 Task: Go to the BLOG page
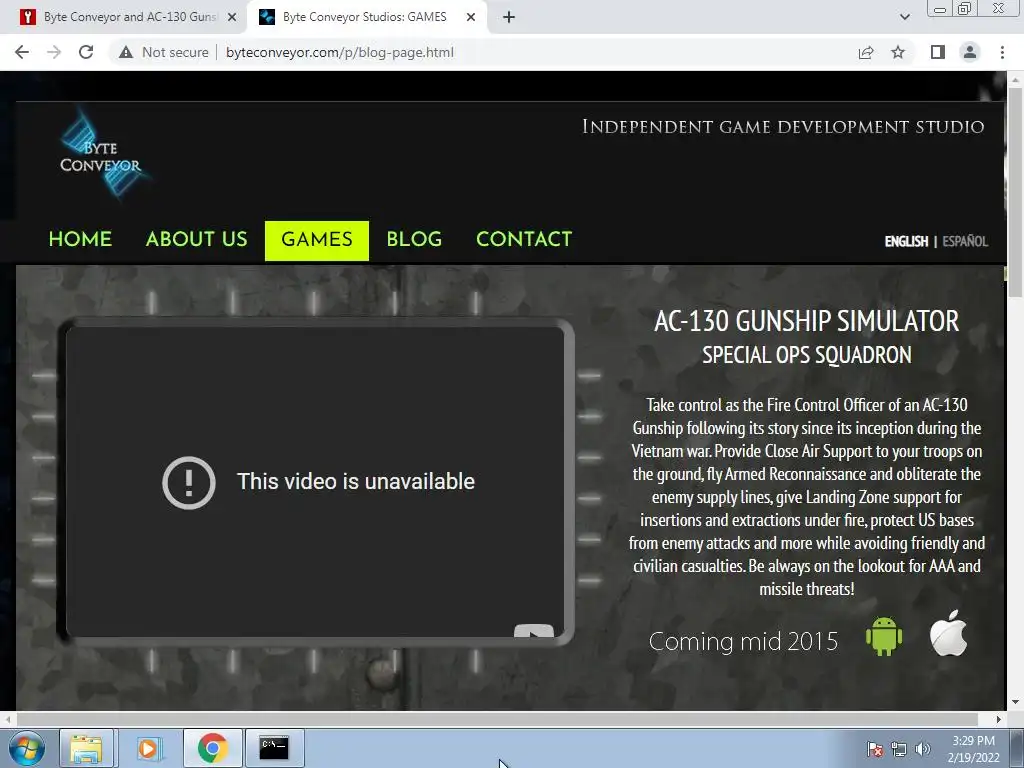[414, 239]
